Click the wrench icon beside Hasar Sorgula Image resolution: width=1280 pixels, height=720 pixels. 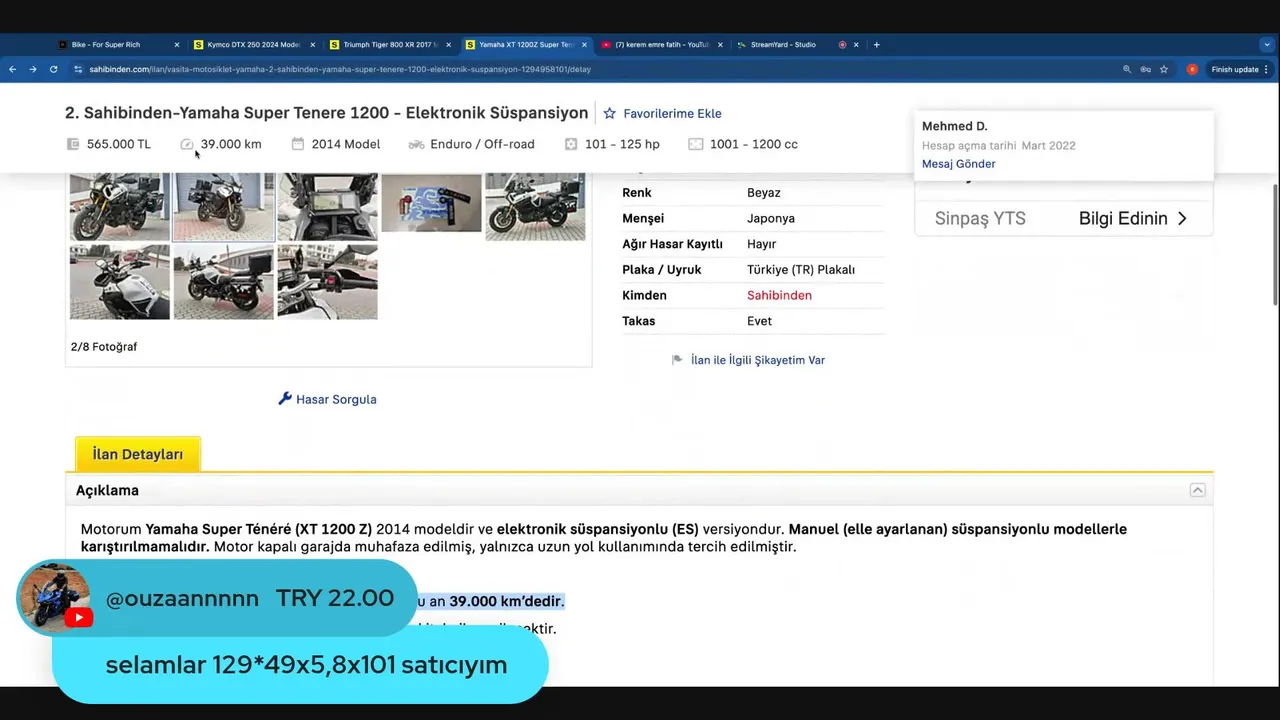click(x=285, y=398)
